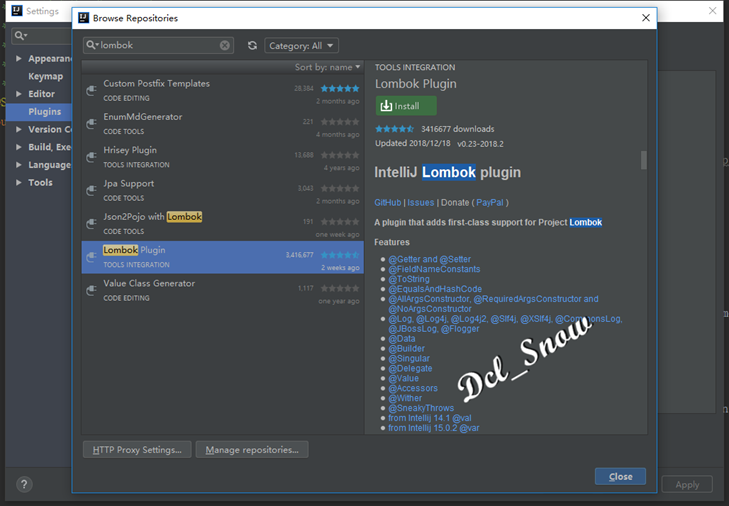Viewport: 729px width, 506px height.
Task: Click the Apply button in Settings
Action: pos(687,484)
